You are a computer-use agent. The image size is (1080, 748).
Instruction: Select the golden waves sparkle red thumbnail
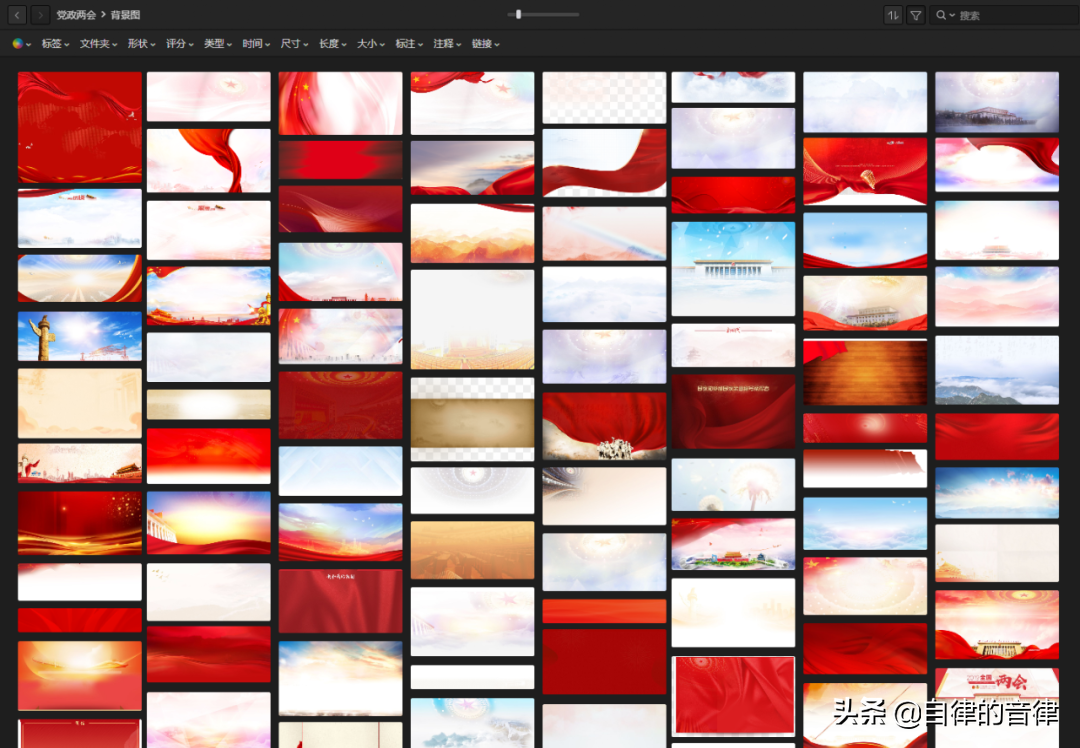[80, 523]
